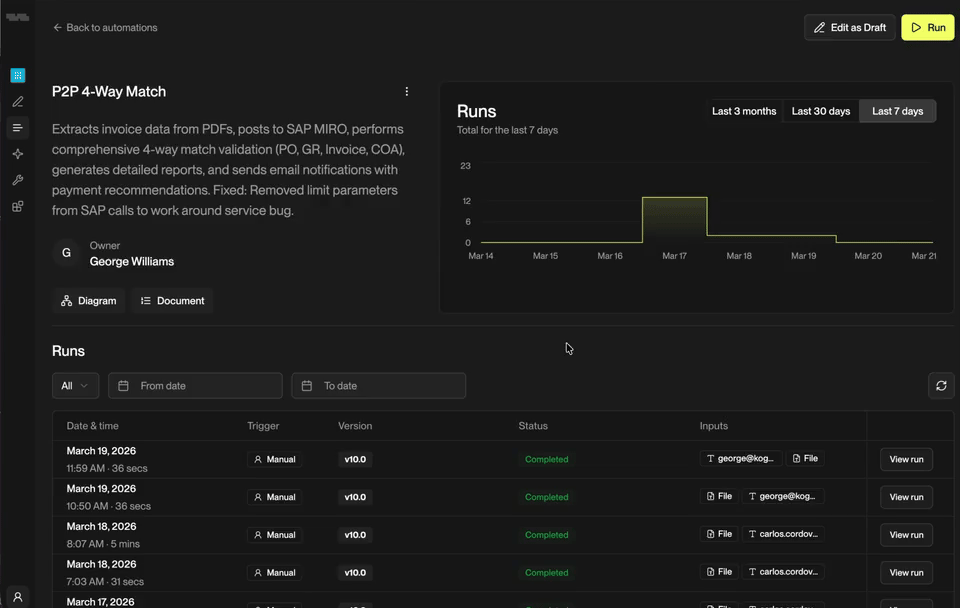Screen dimensions: 960x608
Task: Open the From date picker
Action: point(195,385)
